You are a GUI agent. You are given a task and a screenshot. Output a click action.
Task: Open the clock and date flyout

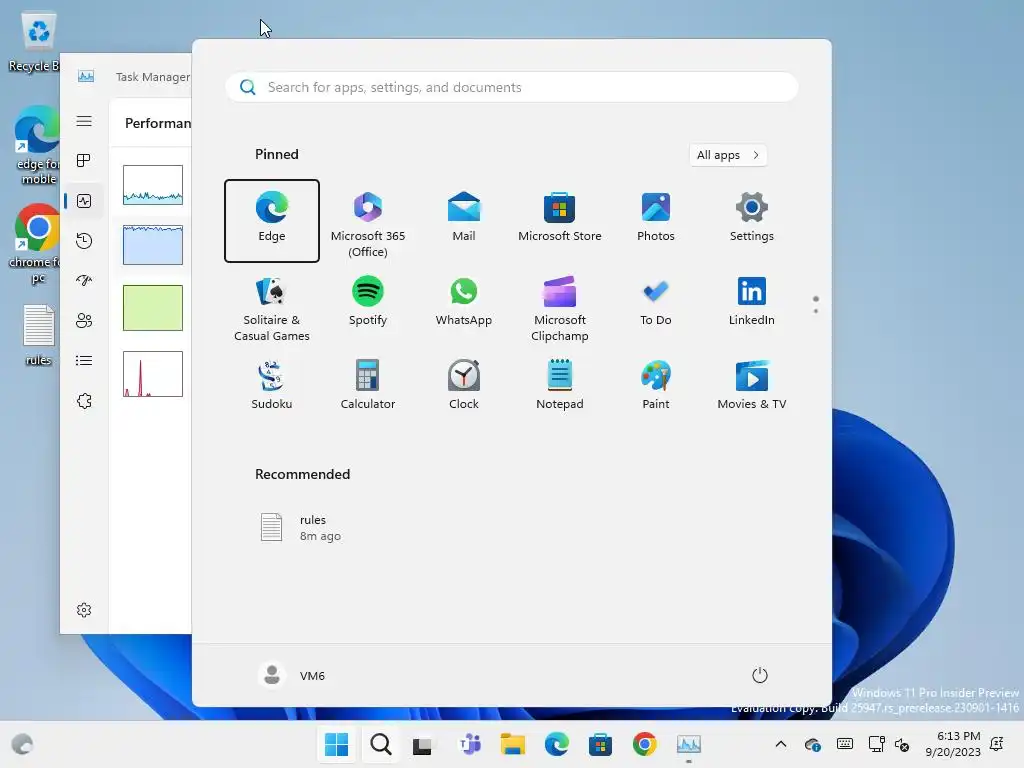(x=952, y=744)
